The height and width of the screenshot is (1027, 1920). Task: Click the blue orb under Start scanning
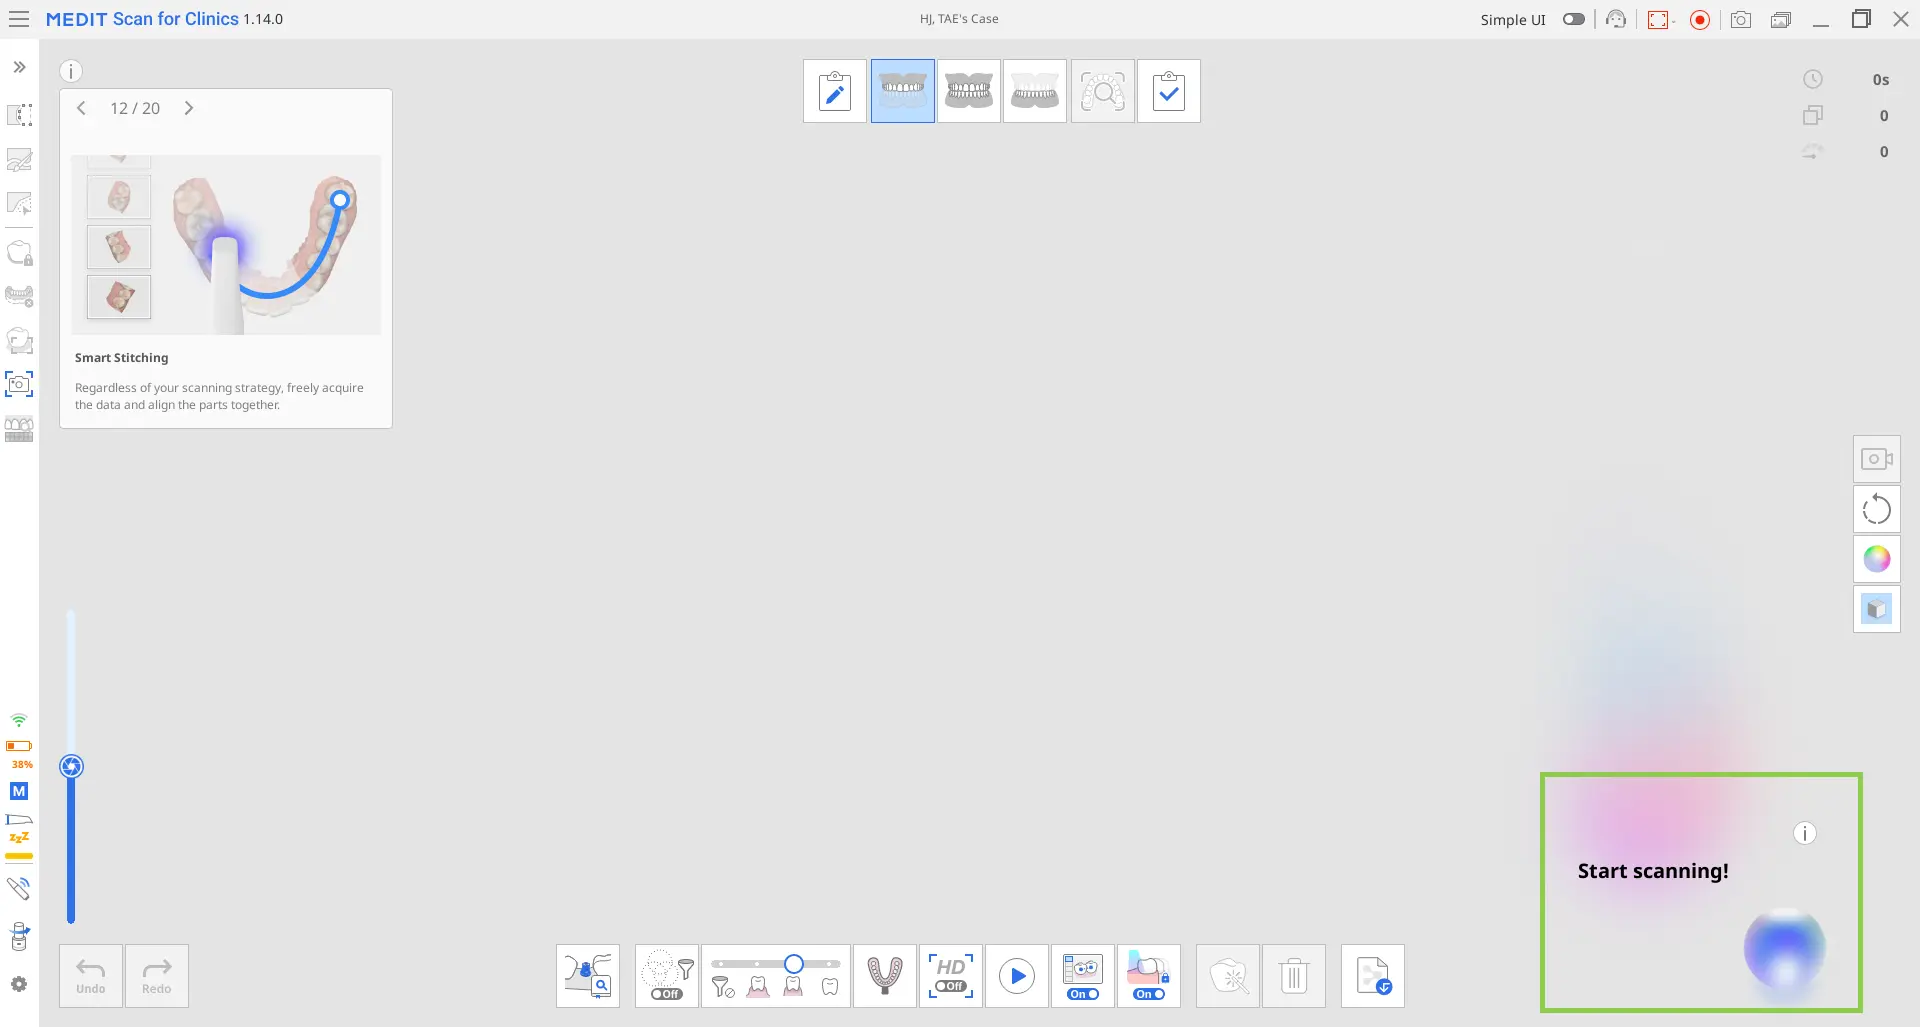1785,948
